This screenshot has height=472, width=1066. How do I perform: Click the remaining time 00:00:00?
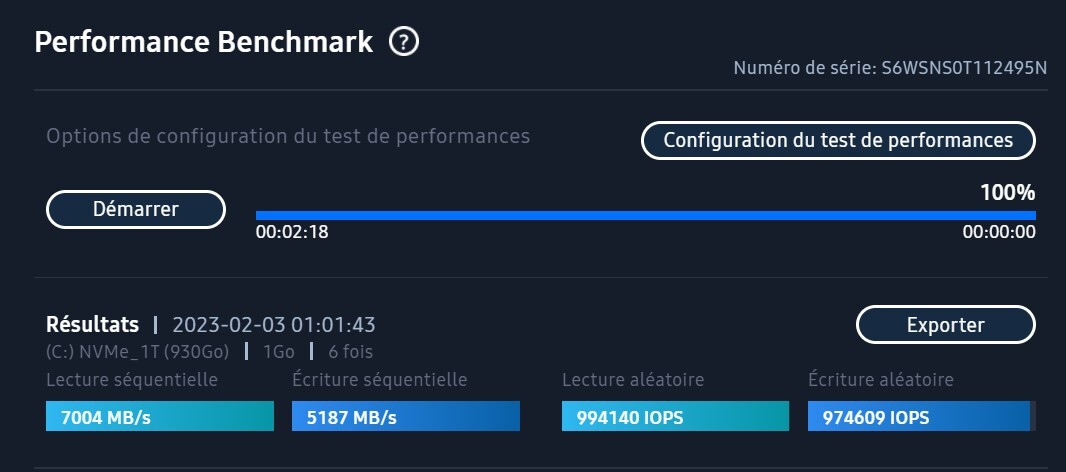[998, 233]
